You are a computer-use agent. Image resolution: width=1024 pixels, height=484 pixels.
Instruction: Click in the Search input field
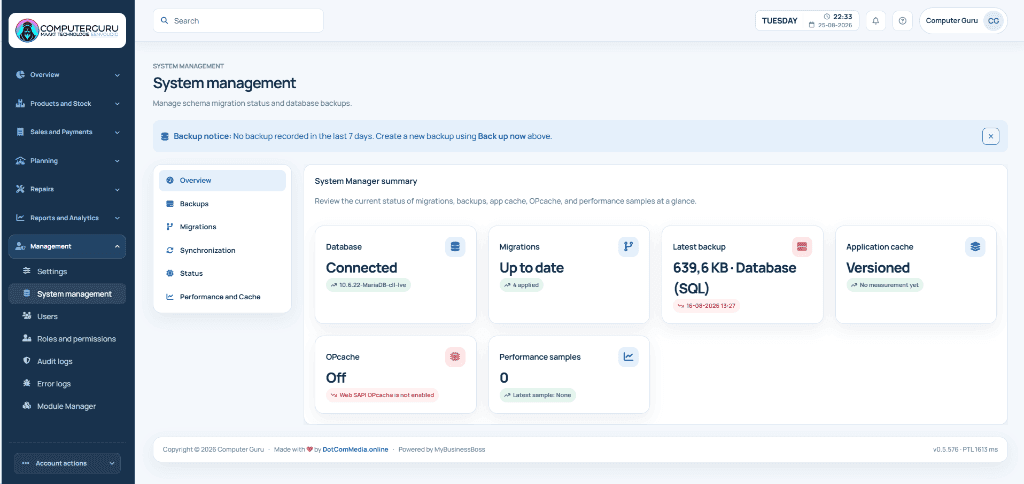click(x=238, y=21)
